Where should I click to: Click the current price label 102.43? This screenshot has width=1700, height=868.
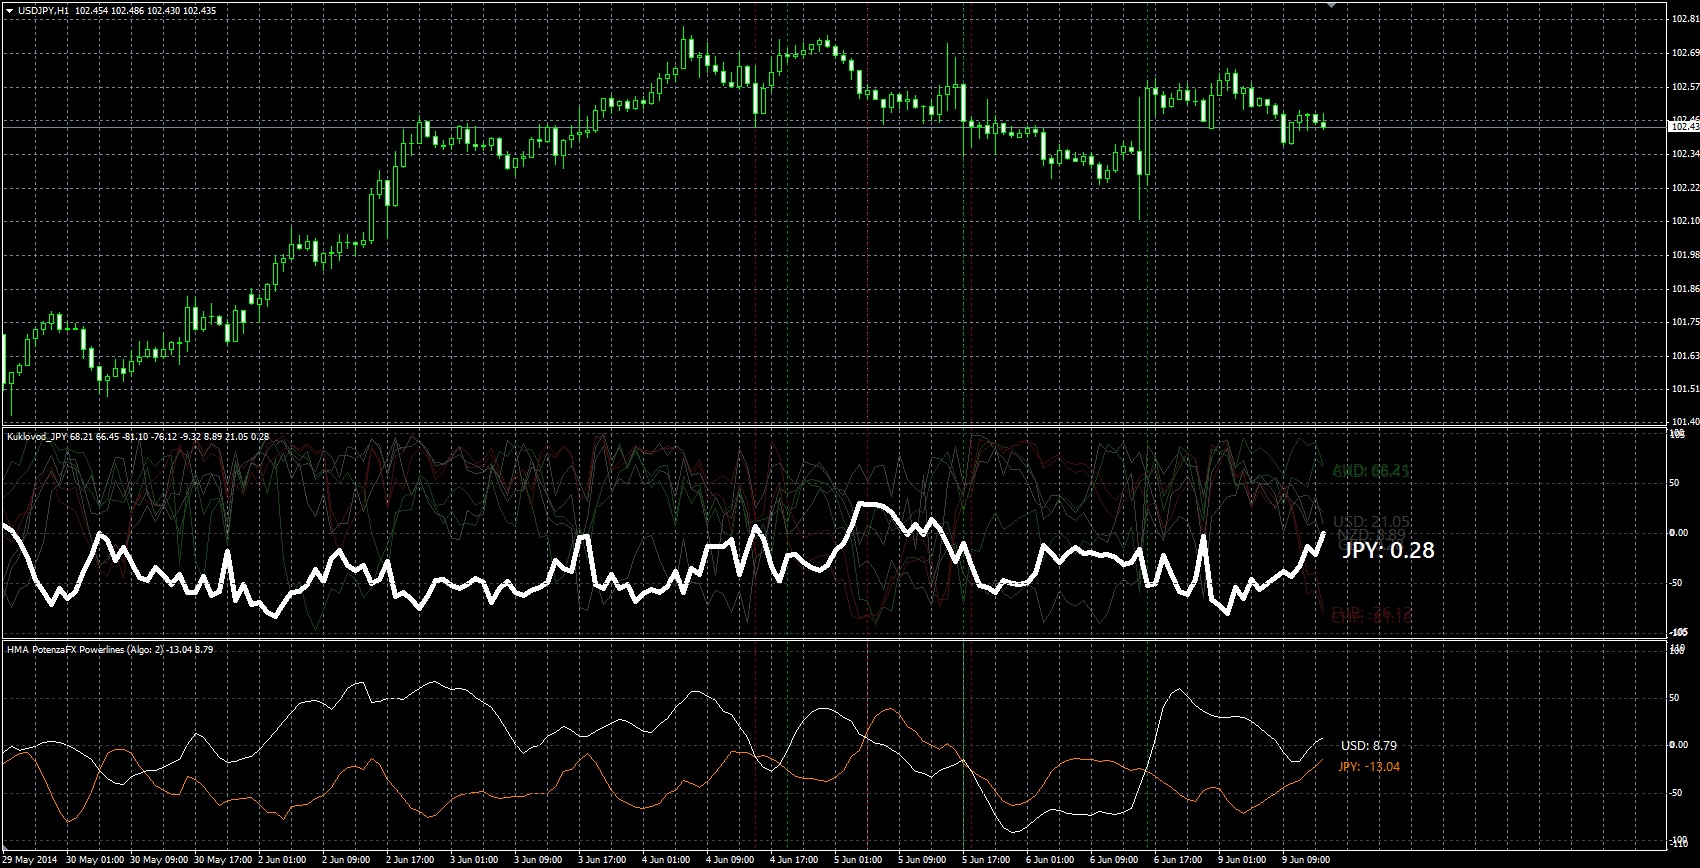coord(1684,127)
